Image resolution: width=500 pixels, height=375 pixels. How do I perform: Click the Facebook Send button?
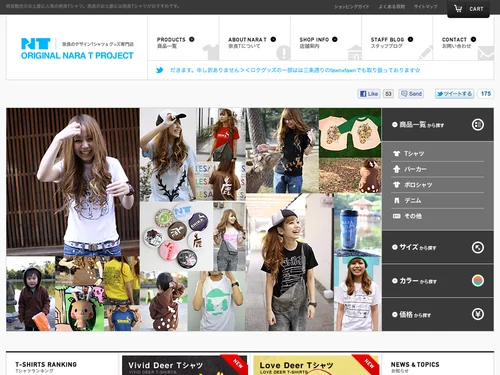point(412,94)
